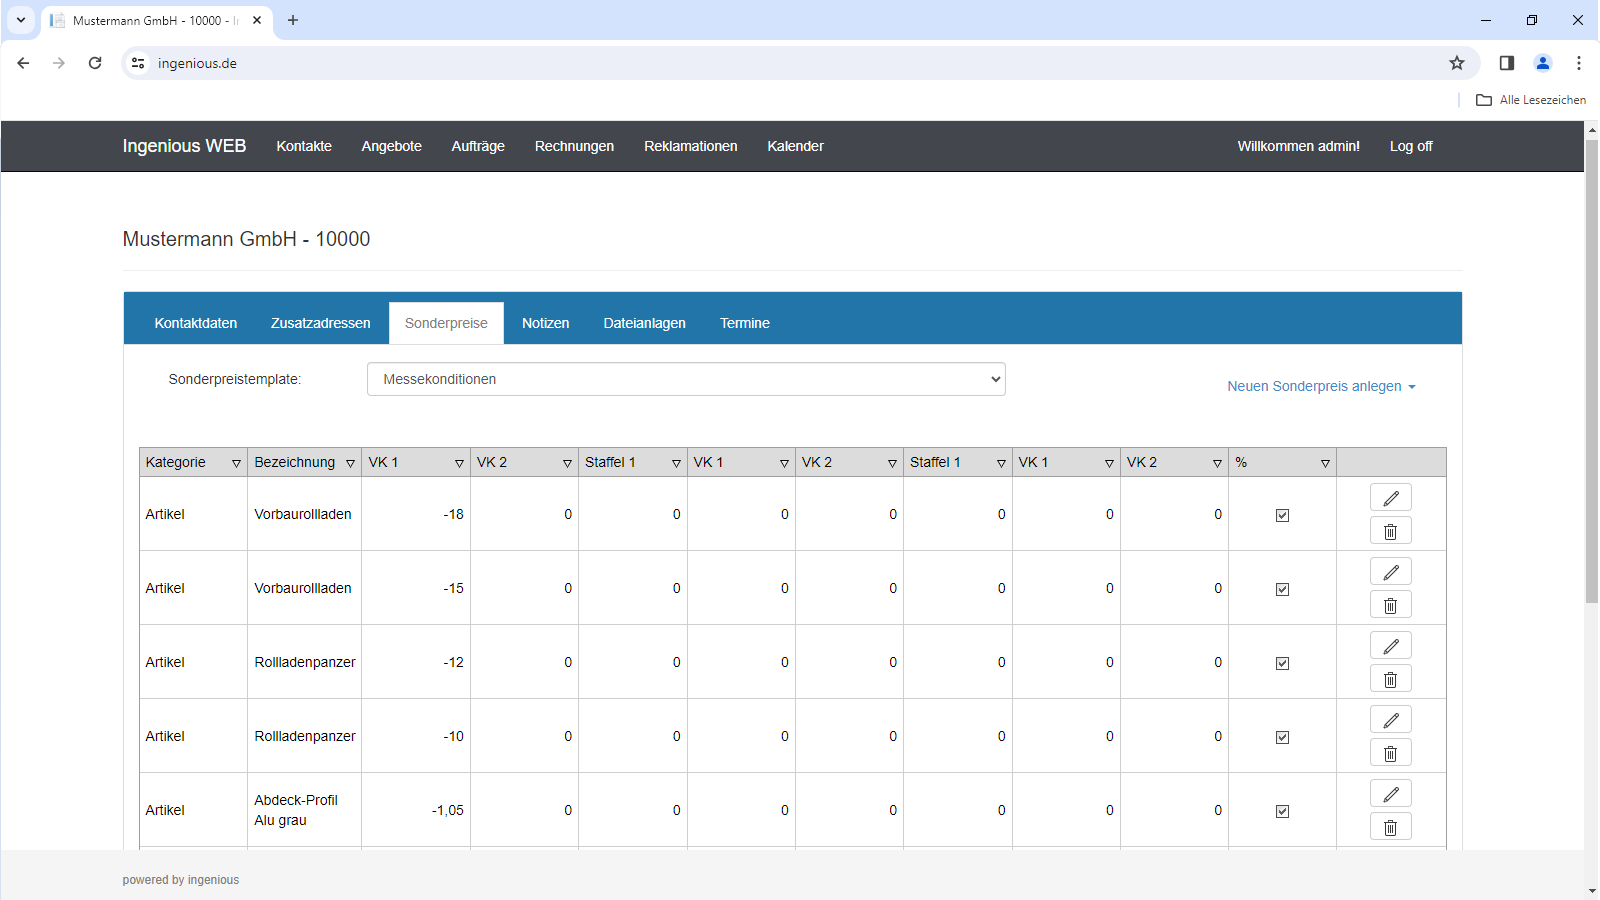Click pencil icon for Rollladenpanzer -12 row

point(1390,646)
